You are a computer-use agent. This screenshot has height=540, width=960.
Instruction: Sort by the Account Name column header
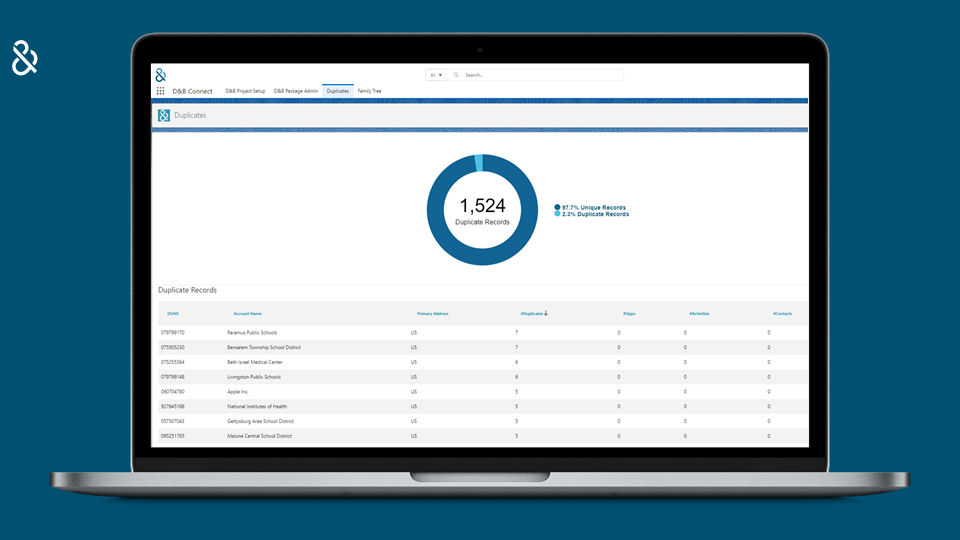point(247,314)
